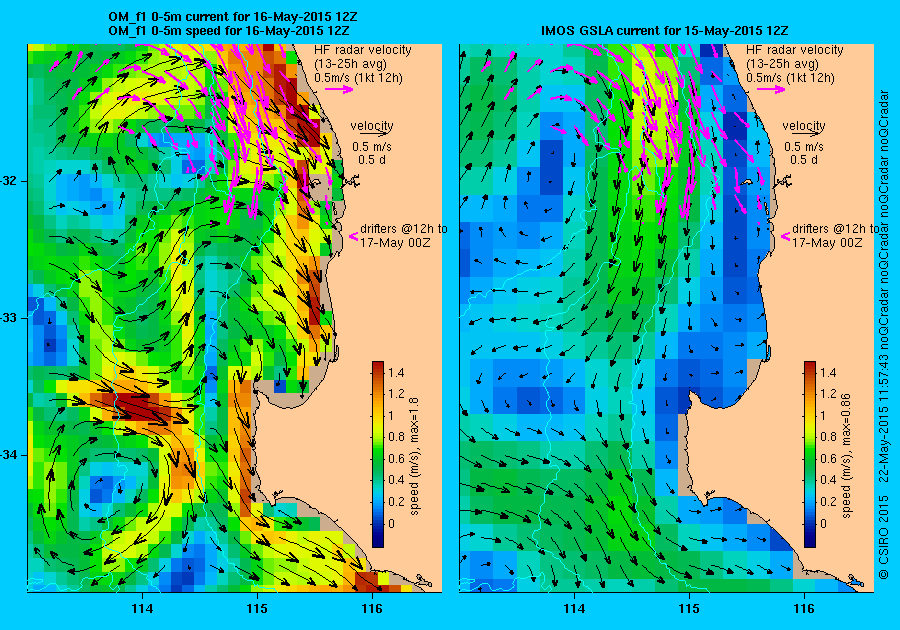This screenshot has width=900, height=630.
Task: Click the black velocity arrow in OM_f1 legend
Action: tap(376, 133)
